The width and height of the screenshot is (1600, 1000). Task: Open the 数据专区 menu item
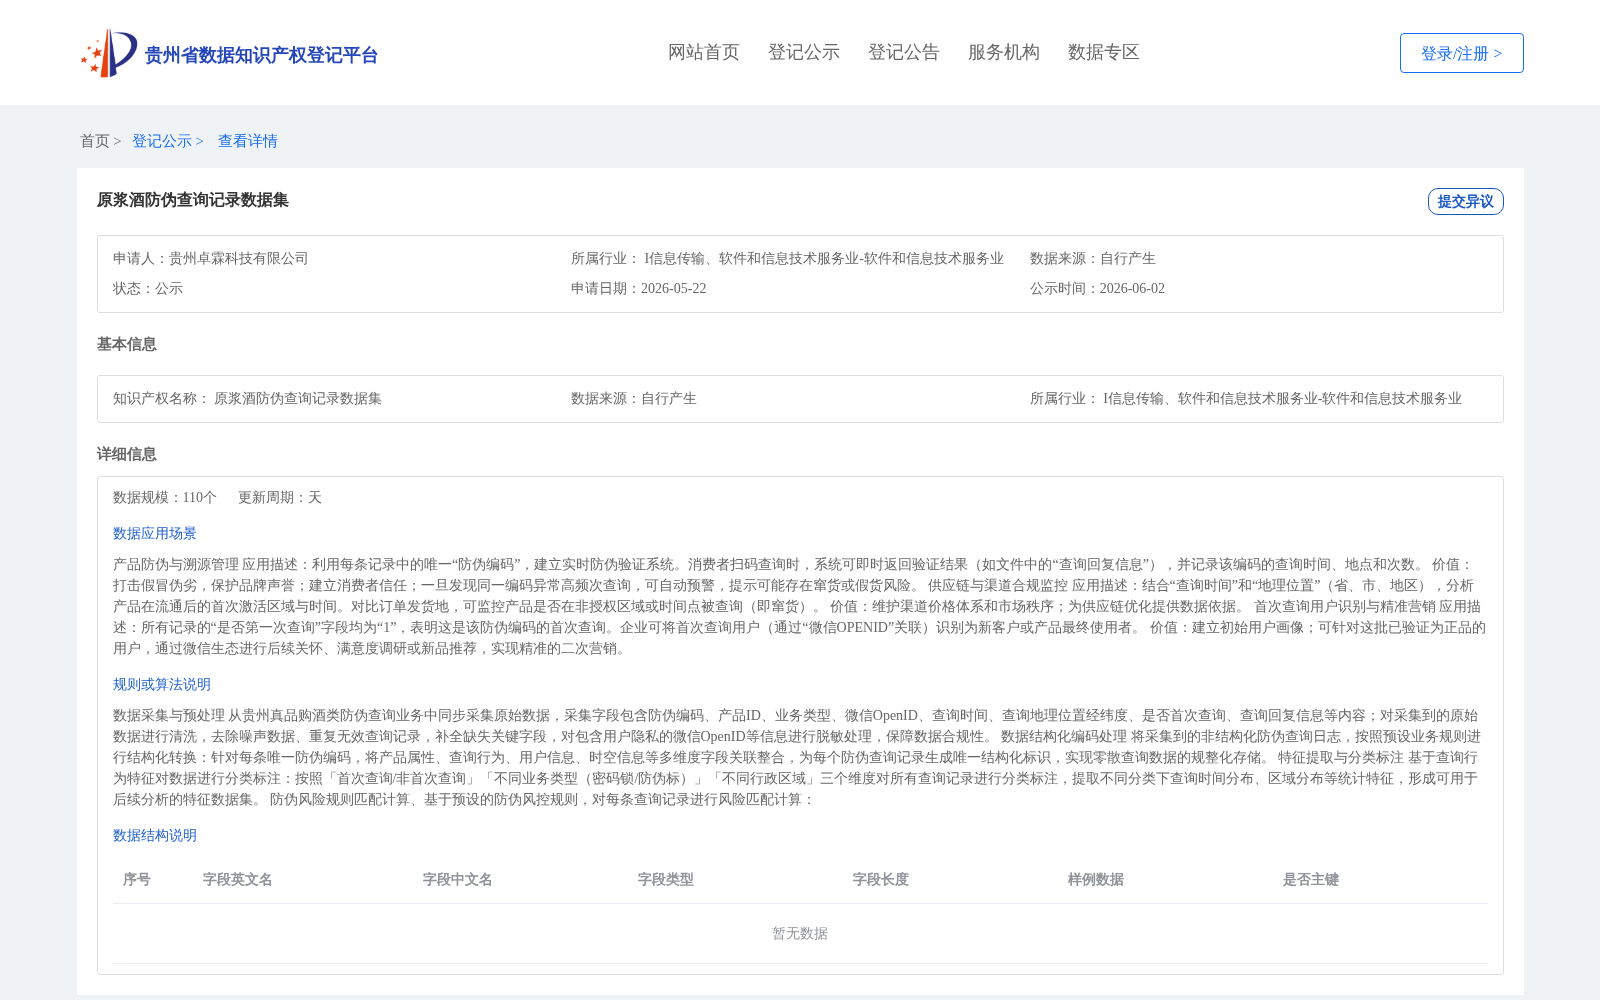(x=1104, y=52)
